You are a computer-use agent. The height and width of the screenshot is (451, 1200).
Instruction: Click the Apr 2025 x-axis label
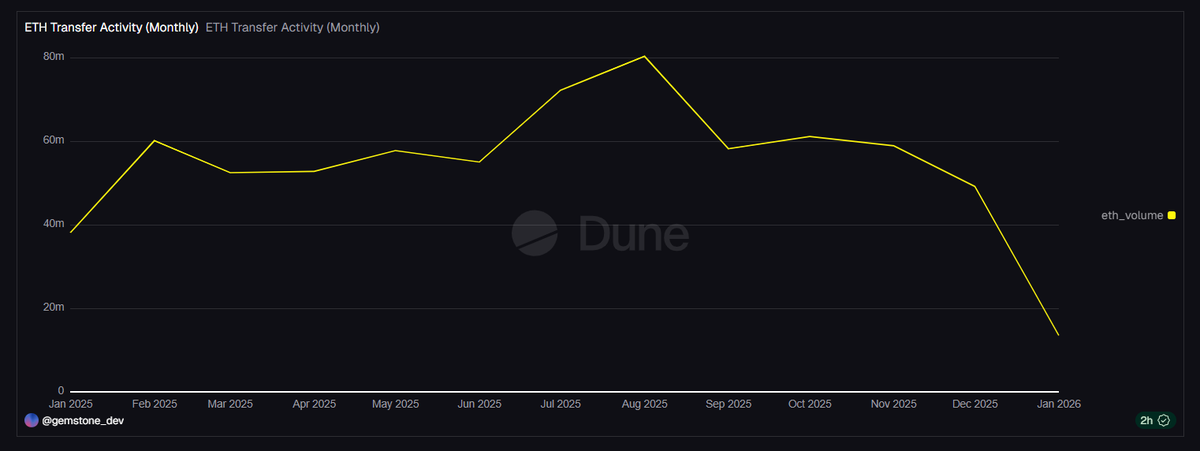[314, 404]
